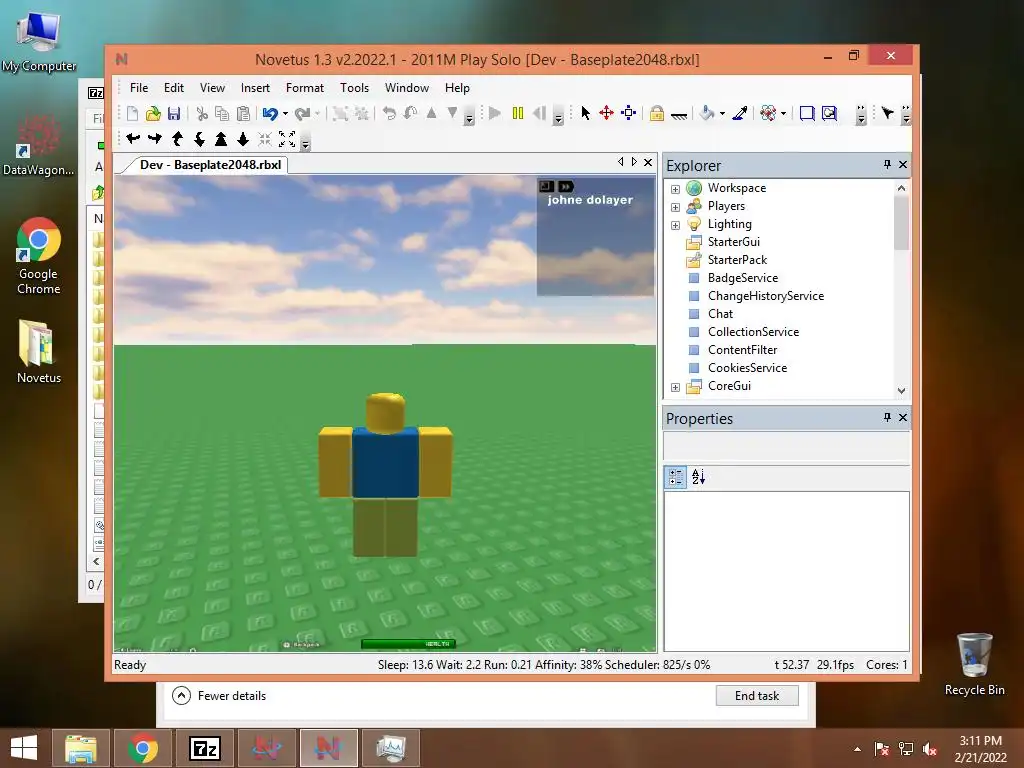This screenshot has width=1024, height=768.
Task: Open the File menu
Action: click(139, 88)
